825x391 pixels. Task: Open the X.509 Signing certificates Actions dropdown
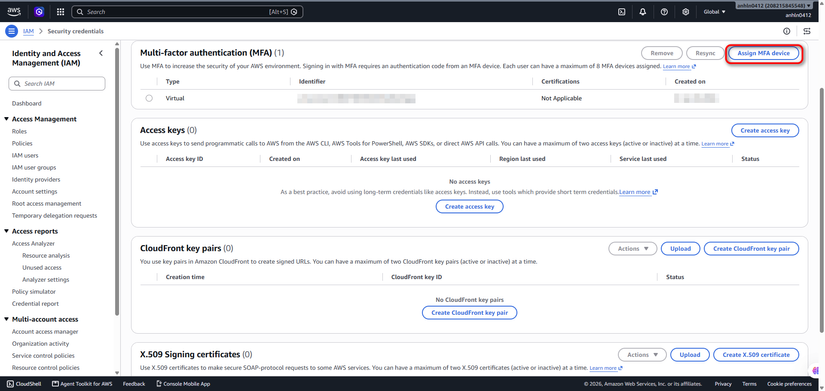pos(642,355)
